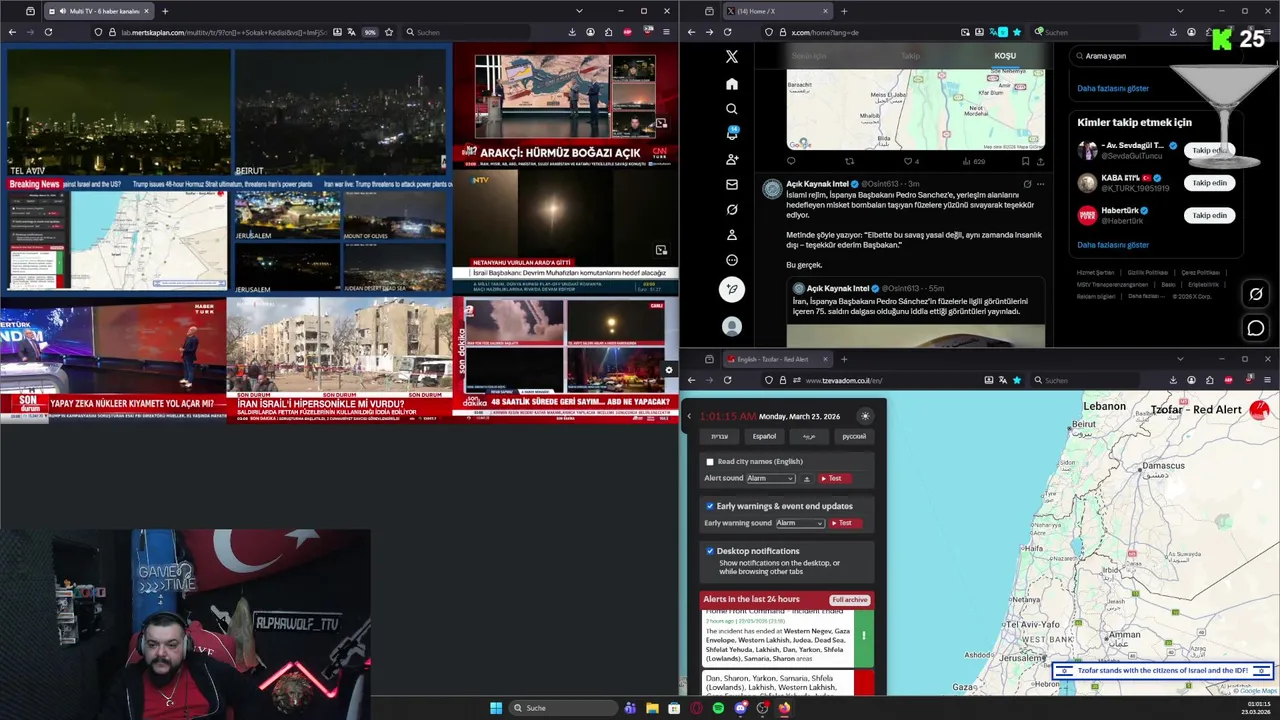This screenshot has width=1280, height=720.
Task: Enable Read city names (English) checkbox
Action: coord(710,462)
